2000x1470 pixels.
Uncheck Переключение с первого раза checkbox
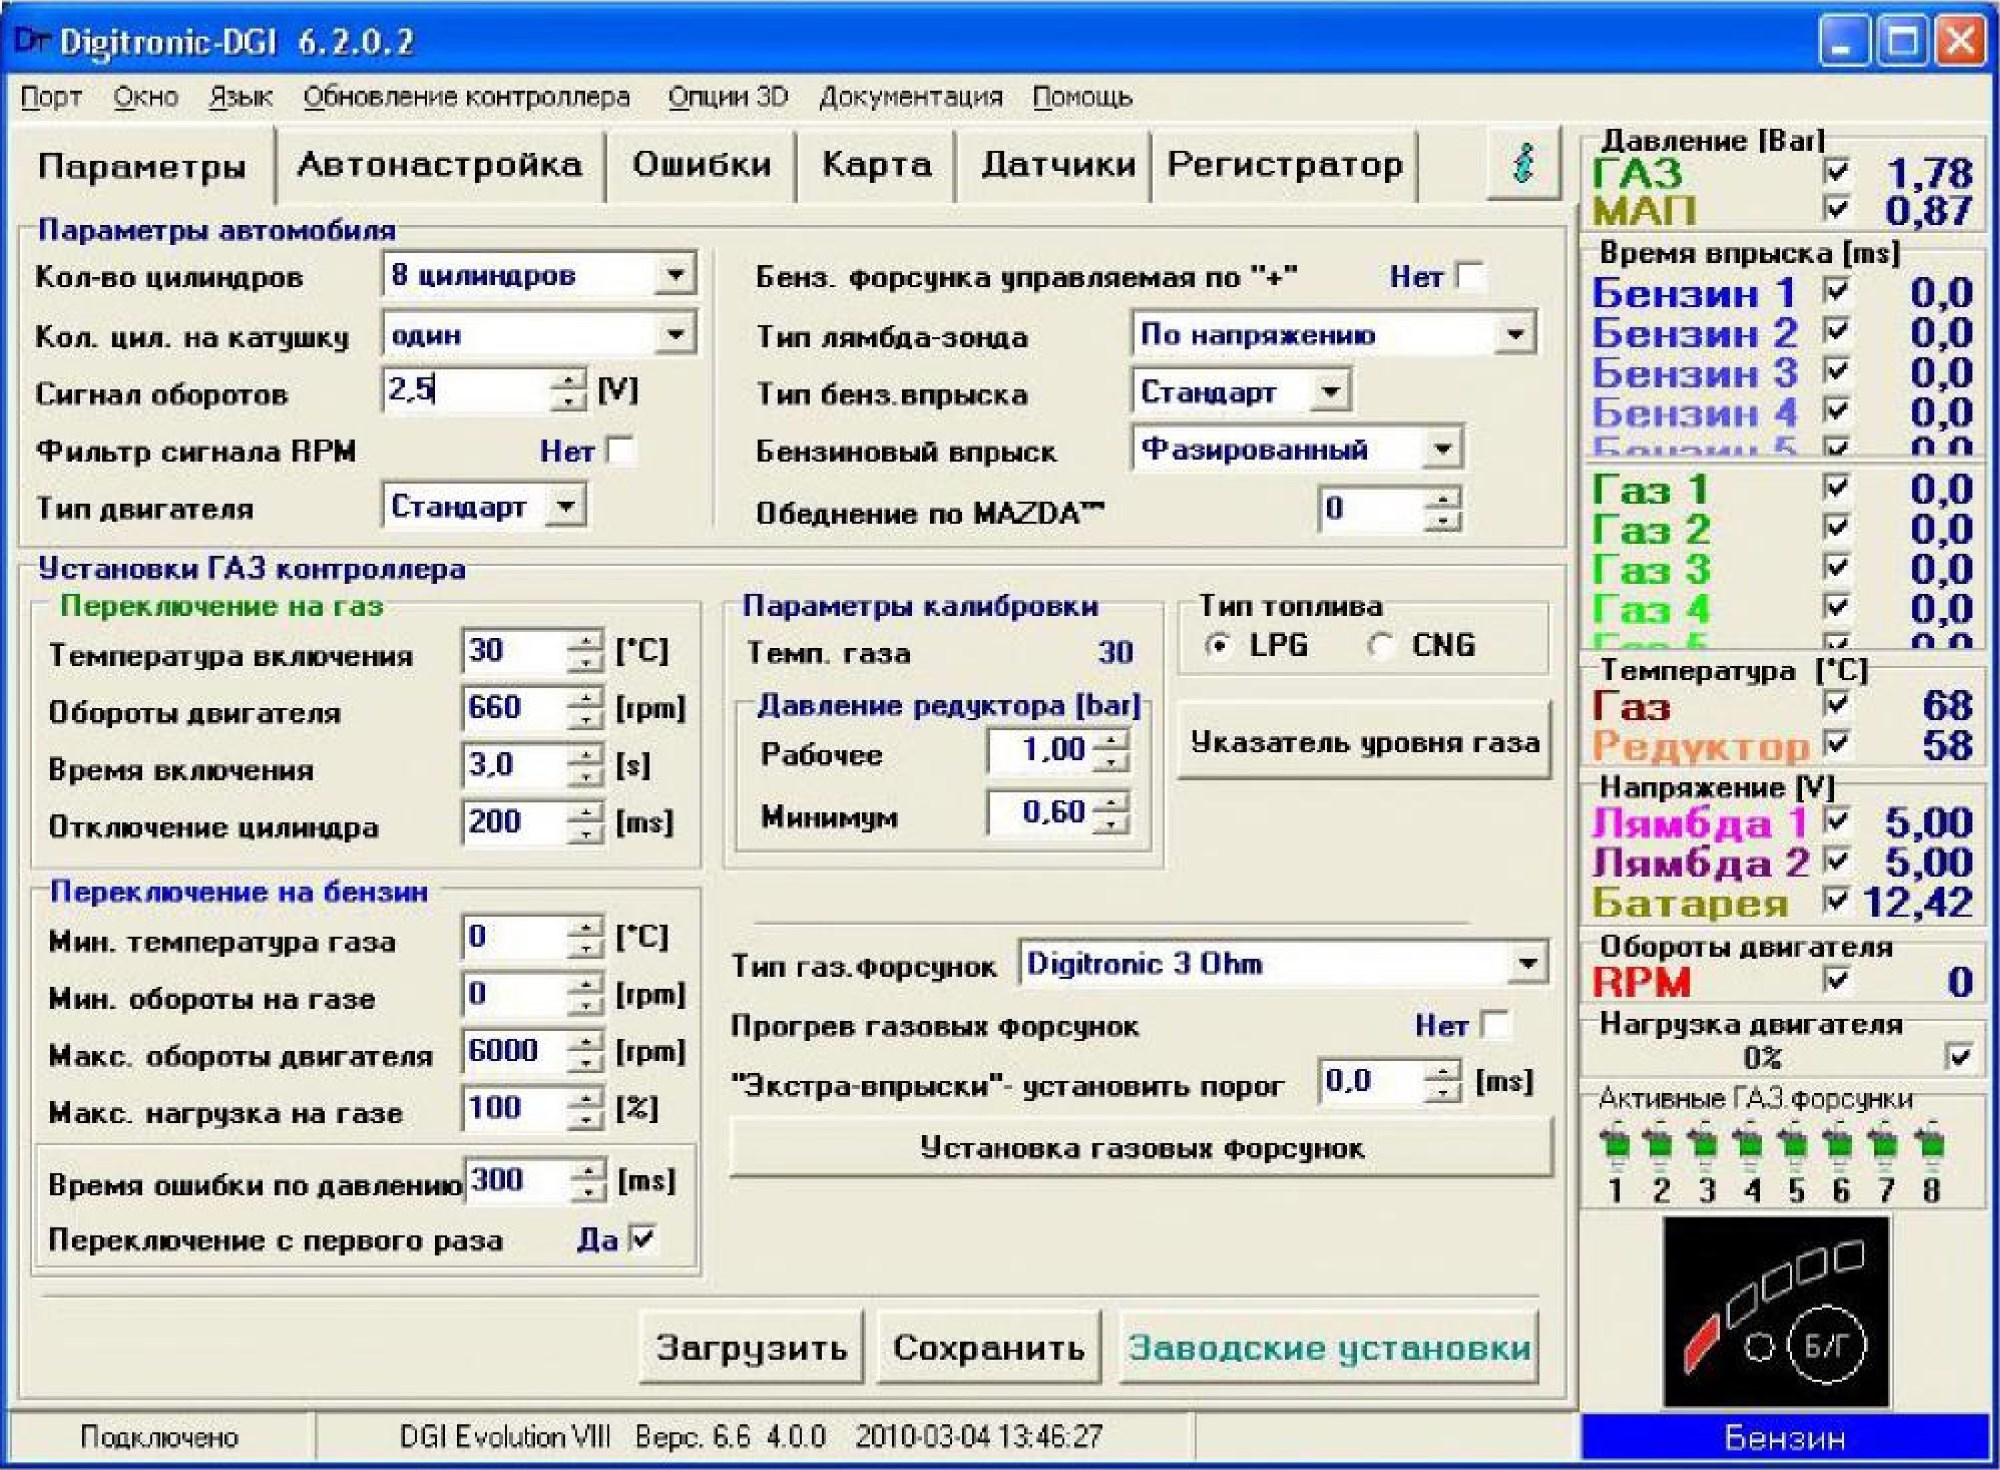pos(643,1239)
